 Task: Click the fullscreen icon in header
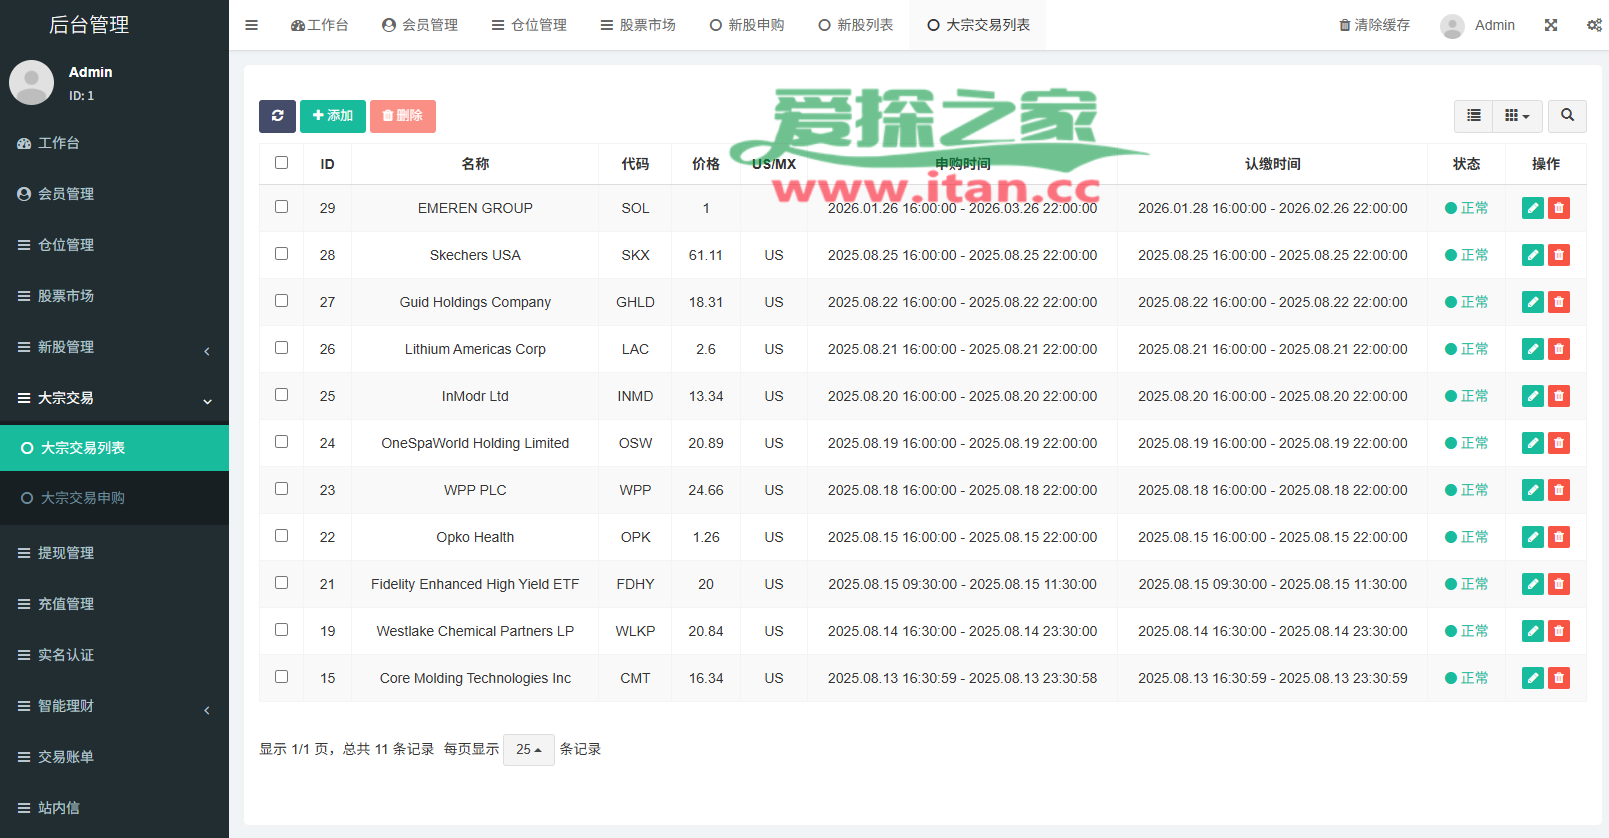coord(1551,25)
